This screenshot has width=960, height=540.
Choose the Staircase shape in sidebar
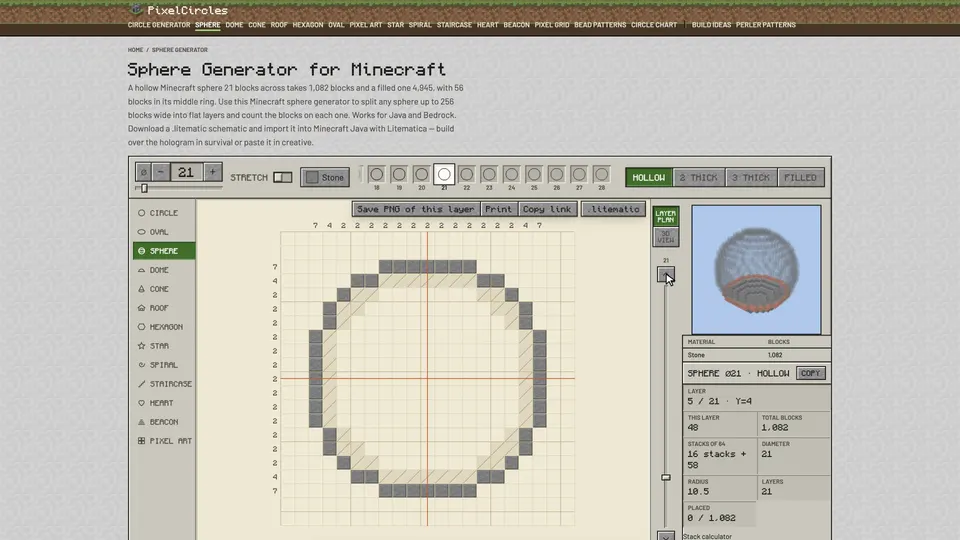164,383
